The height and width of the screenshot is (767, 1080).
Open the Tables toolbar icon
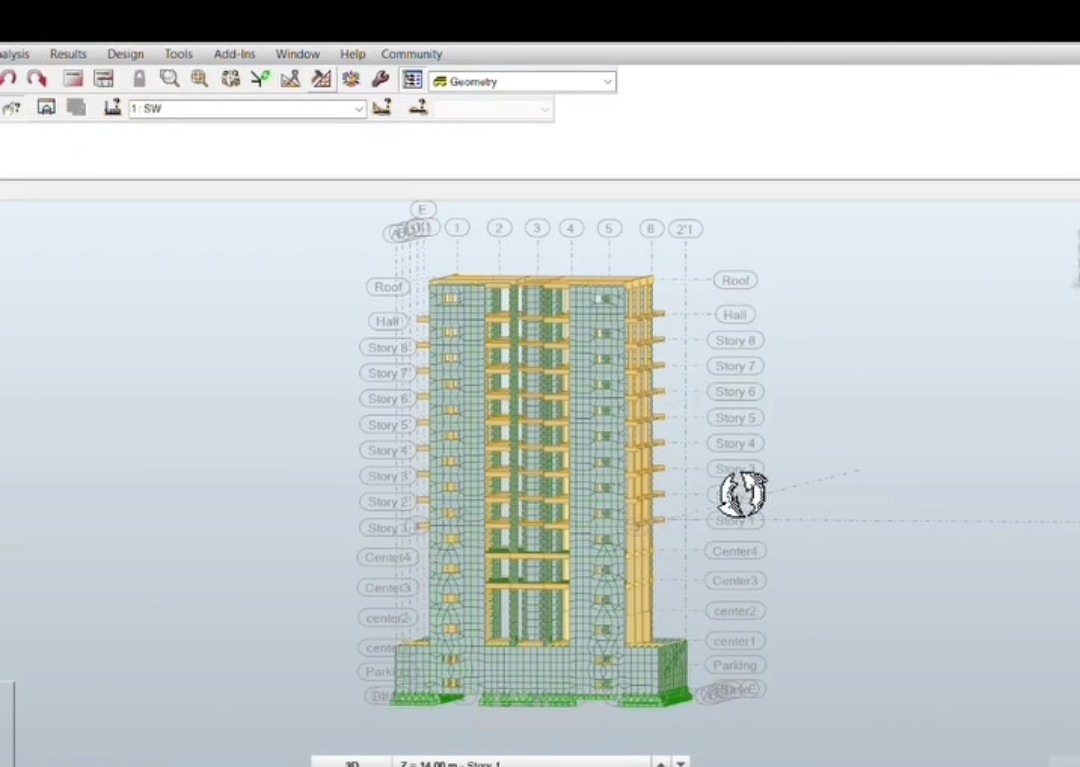pyautogui.click(x=104, y=79)
